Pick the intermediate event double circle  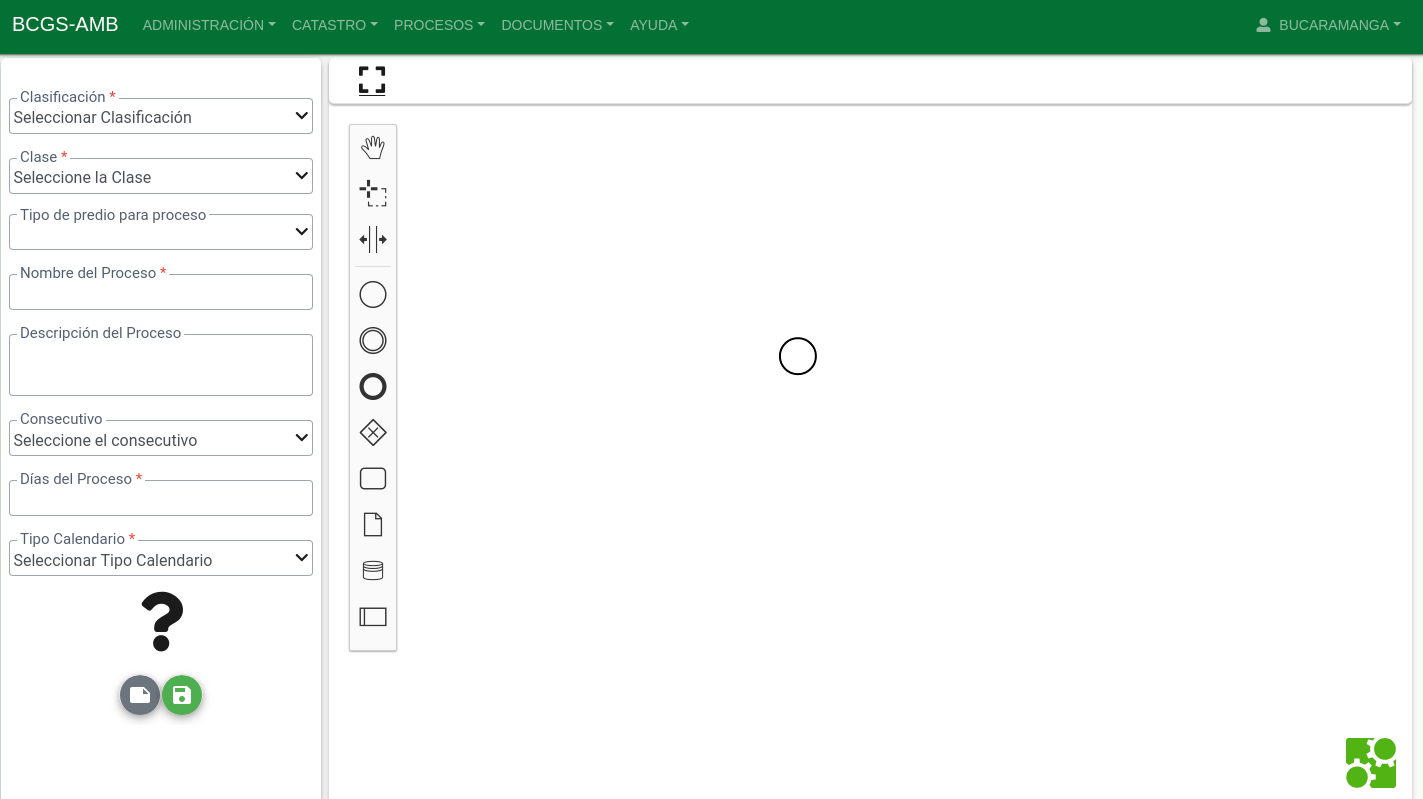(x=373, y=341)
